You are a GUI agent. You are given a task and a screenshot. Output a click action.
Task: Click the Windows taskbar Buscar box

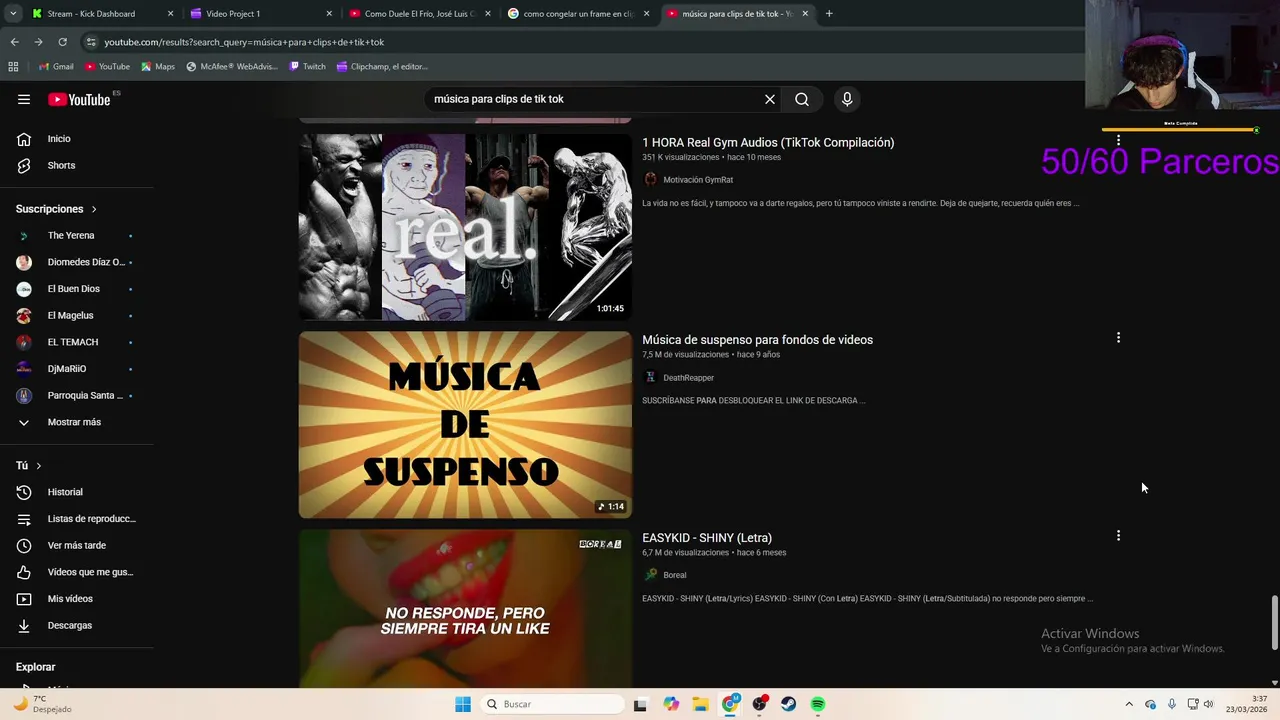[x=551, y=704]
